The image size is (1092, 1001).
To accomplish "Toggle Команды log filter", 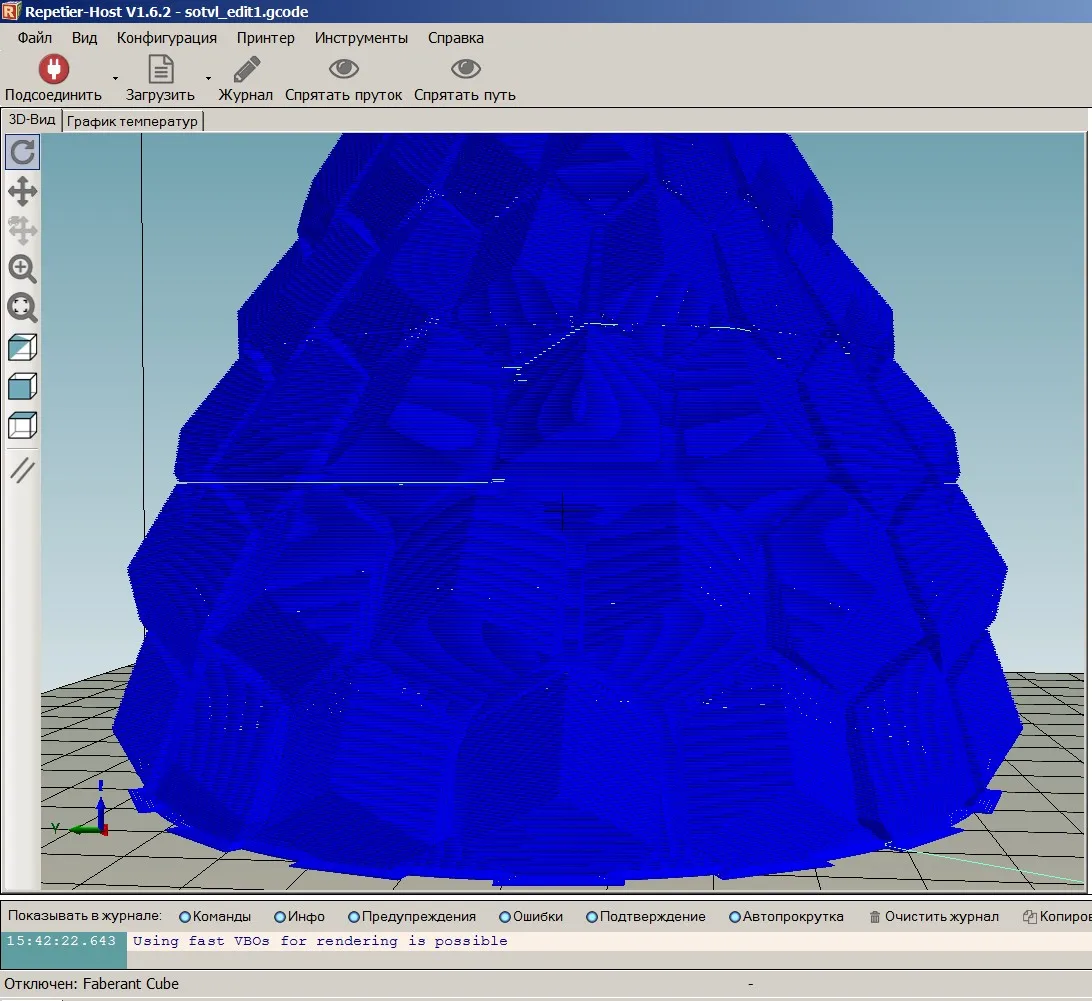I will point(215,917).
